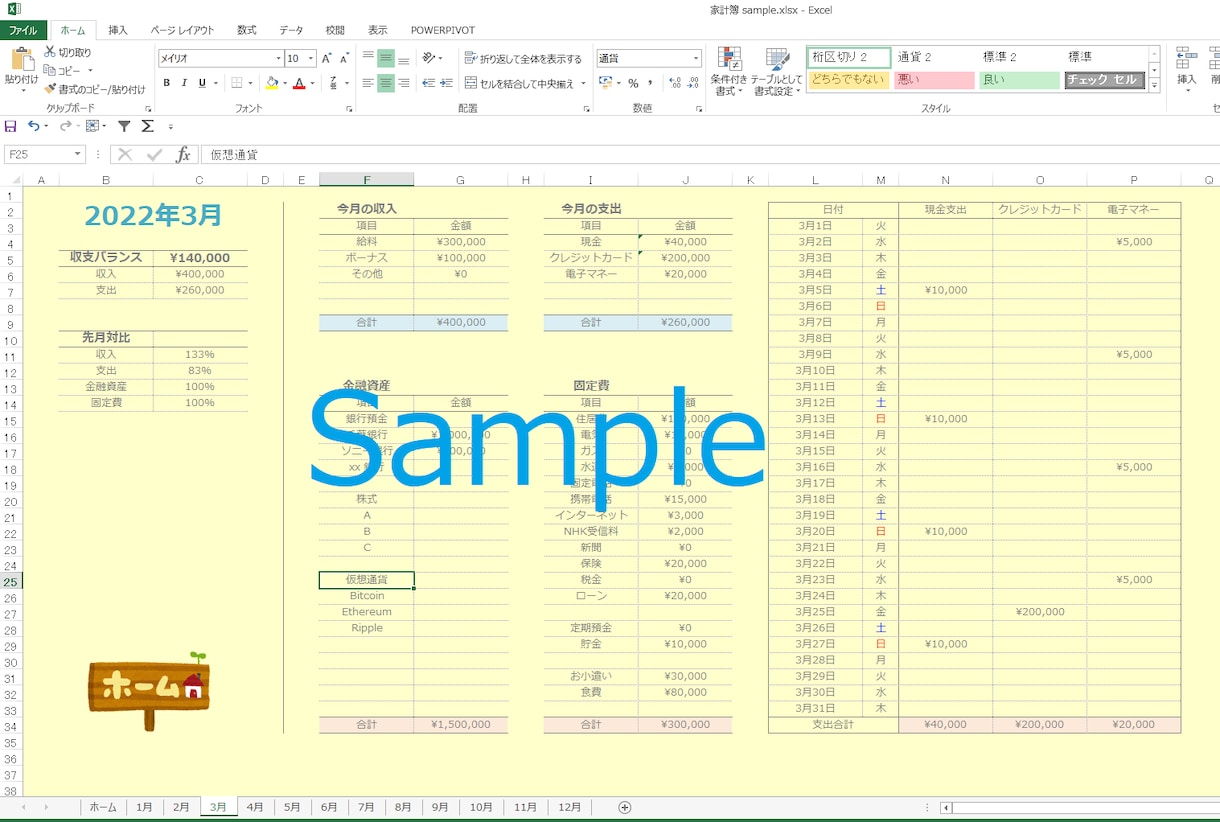Viewport: 1220px width, 822px height.
Task: Click the Redo arrow
Action: 65,126
